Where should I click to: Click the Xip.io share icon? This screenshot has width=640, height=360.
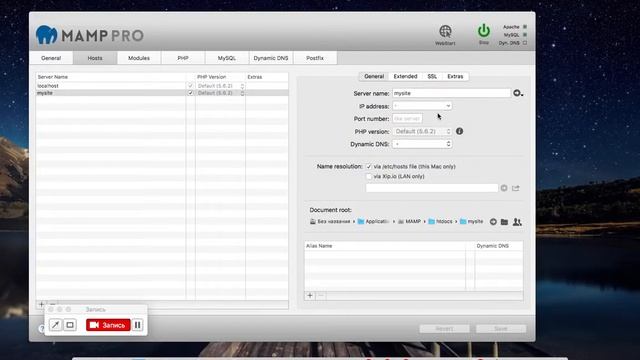(x=516, y=188)
